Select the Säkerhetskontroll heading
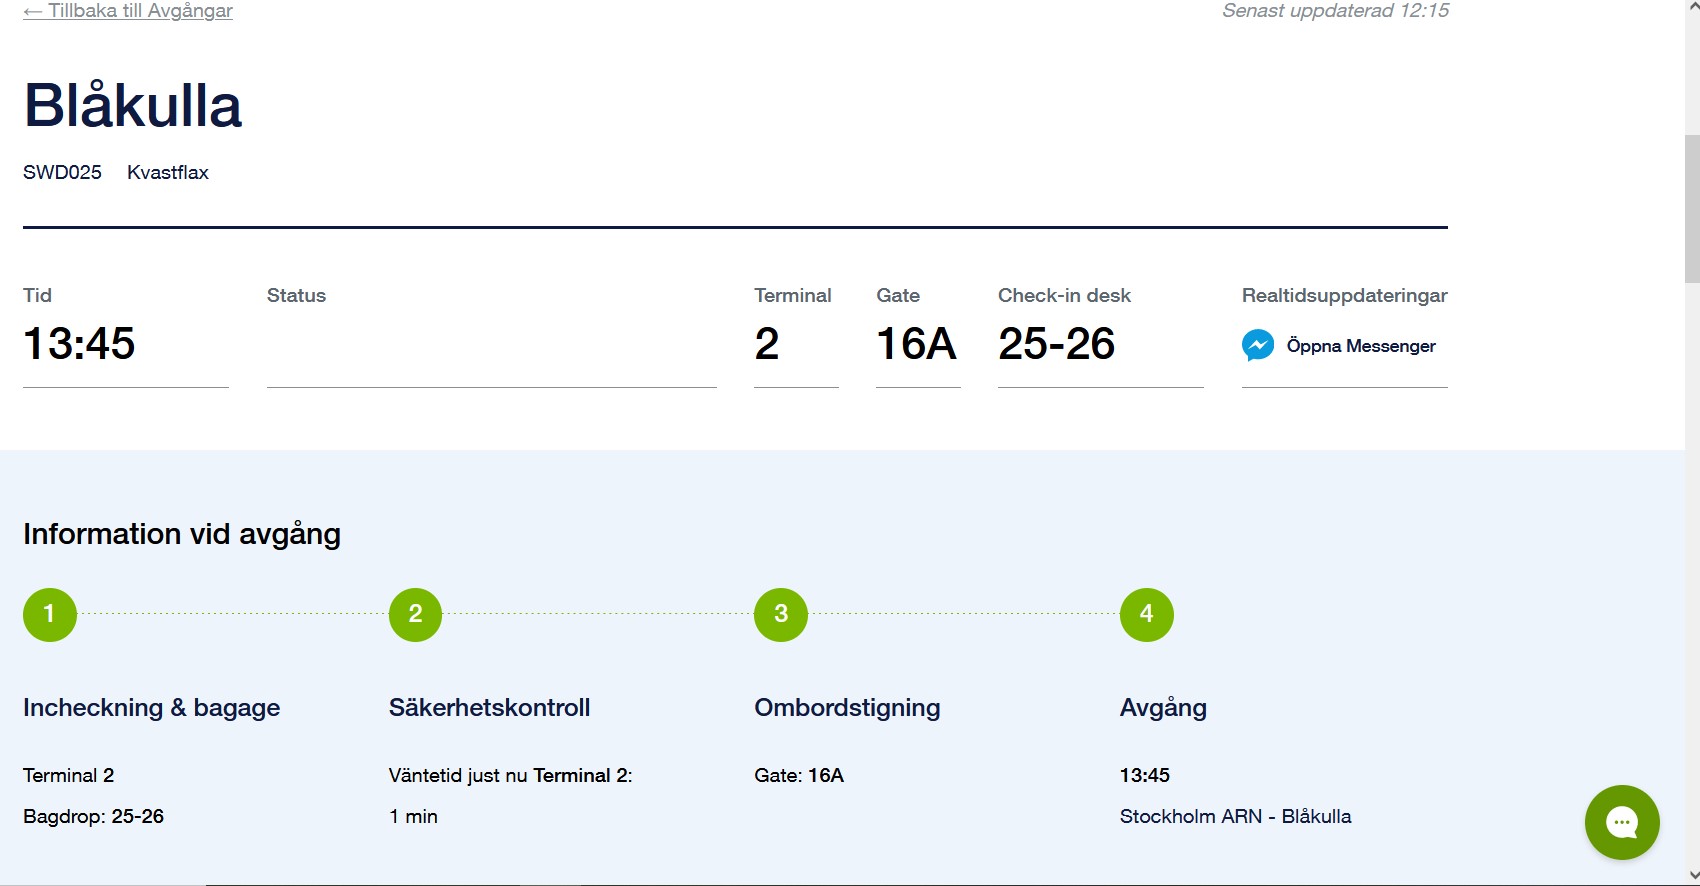 489,708
